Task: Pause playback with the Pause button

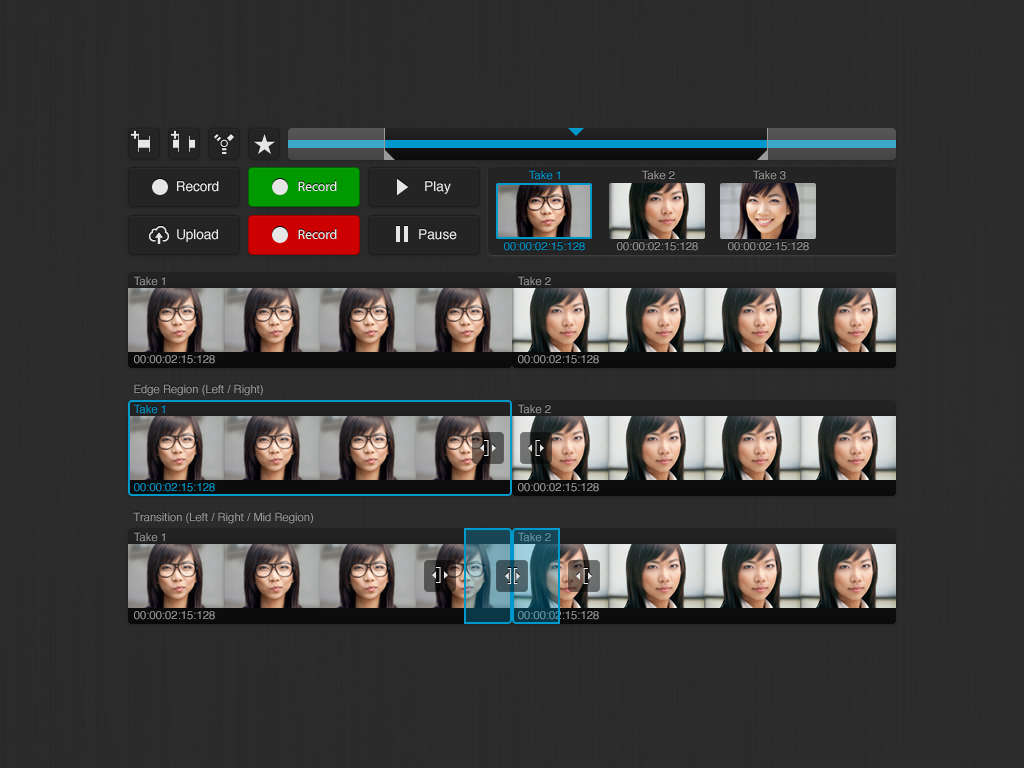Action: [x=424, y=234]
